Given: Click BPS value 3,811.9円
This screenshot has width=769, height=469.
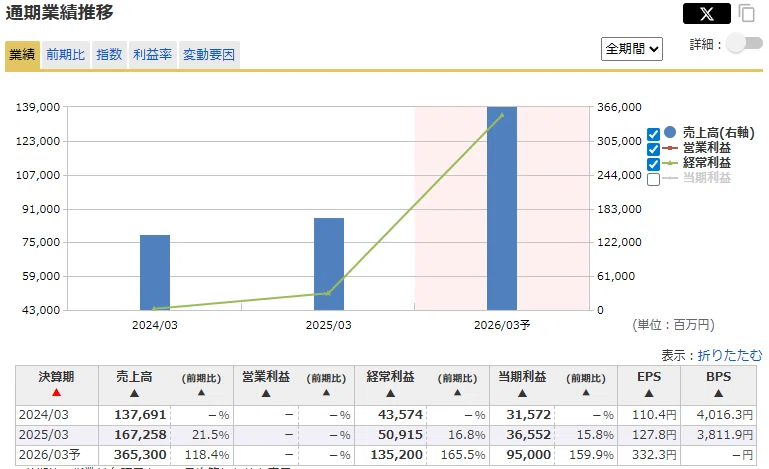Looking at the screenshot, I should (724, 435).
